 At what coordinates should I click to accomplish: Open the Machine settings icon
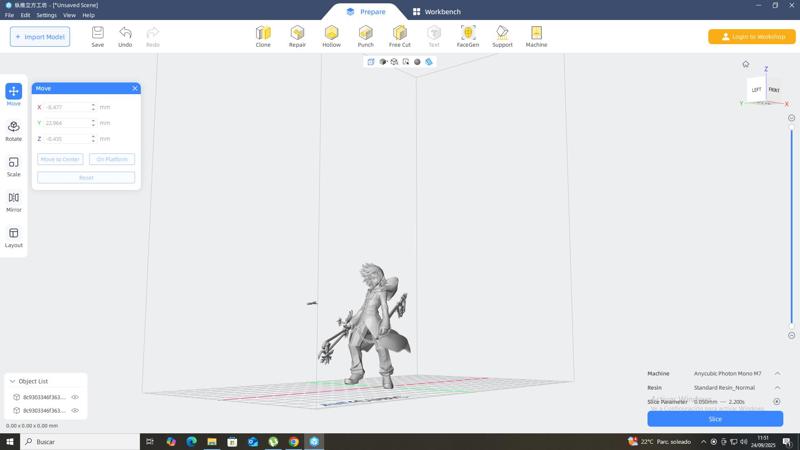536,37
